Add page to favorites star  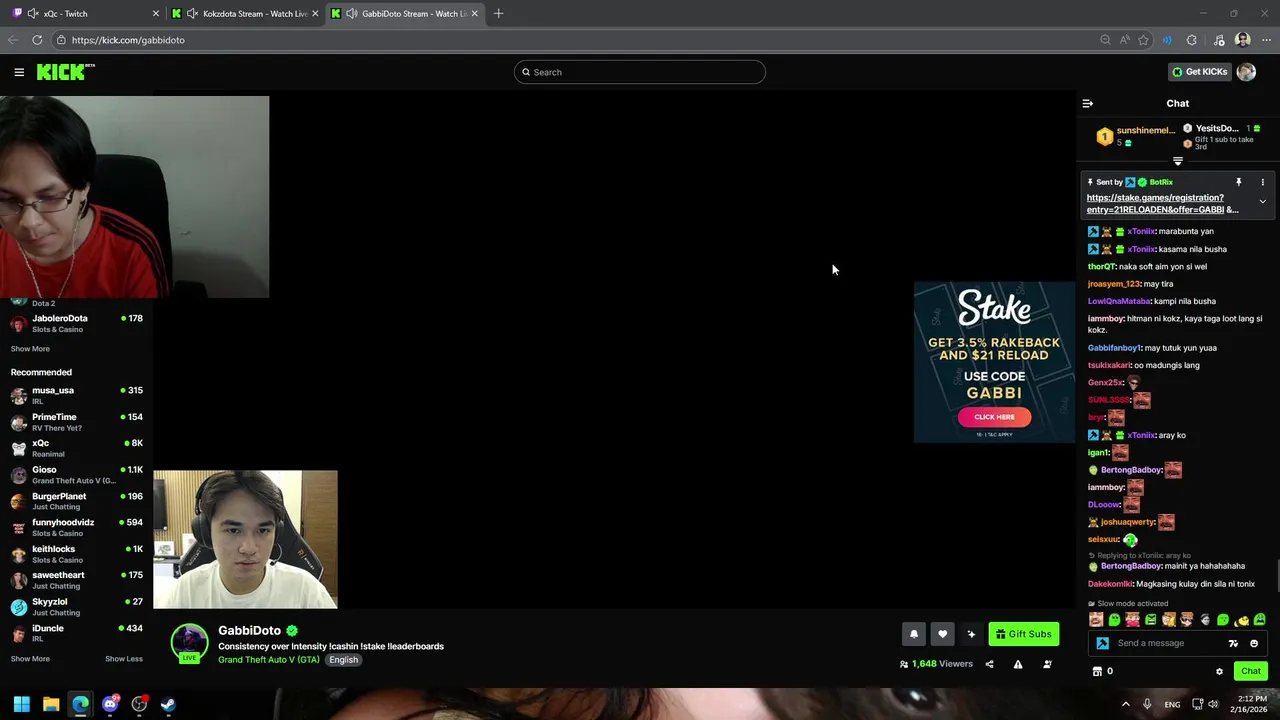tap(1143, 40)
